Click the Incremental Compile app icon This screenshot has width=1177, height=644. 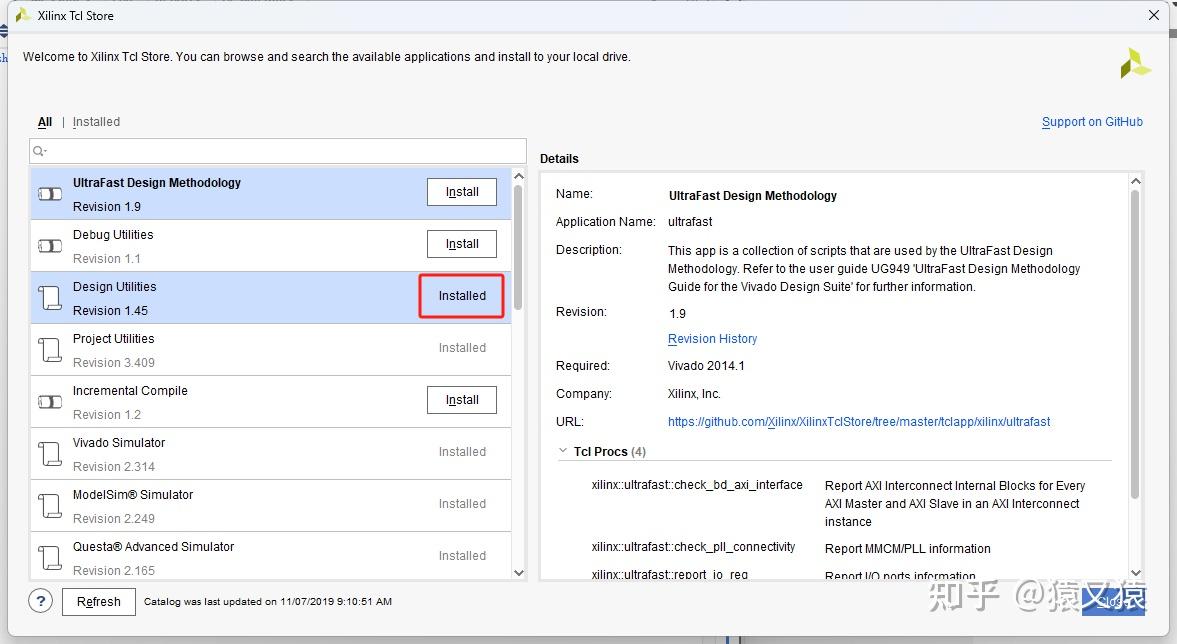point(50,402)
